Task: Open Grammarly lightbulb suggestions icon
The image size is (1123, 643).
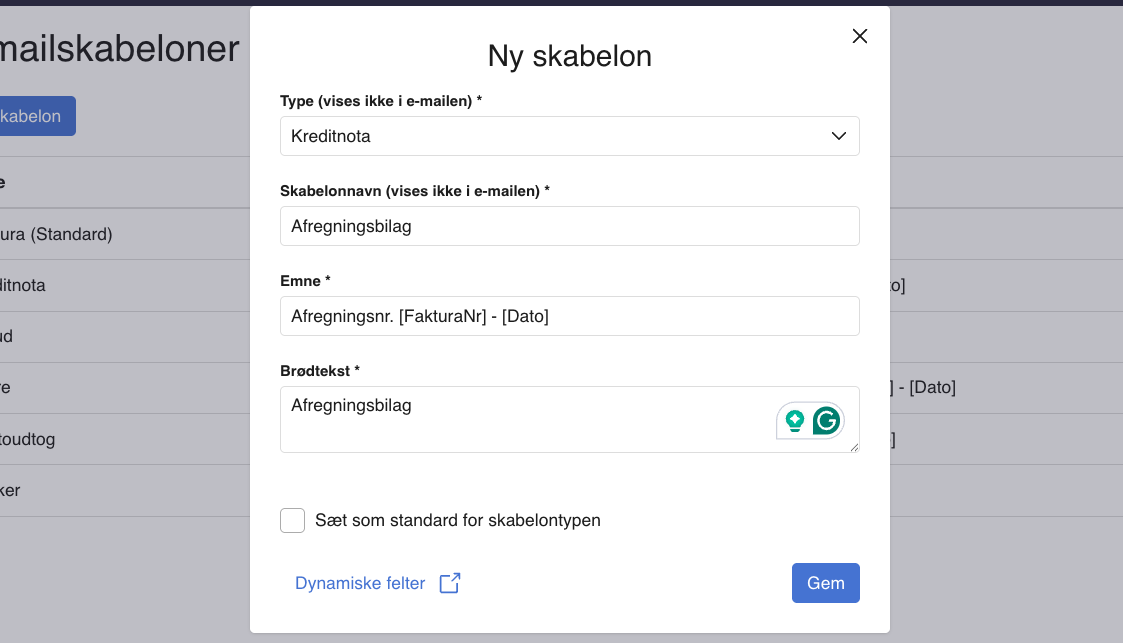Action: 795,421
